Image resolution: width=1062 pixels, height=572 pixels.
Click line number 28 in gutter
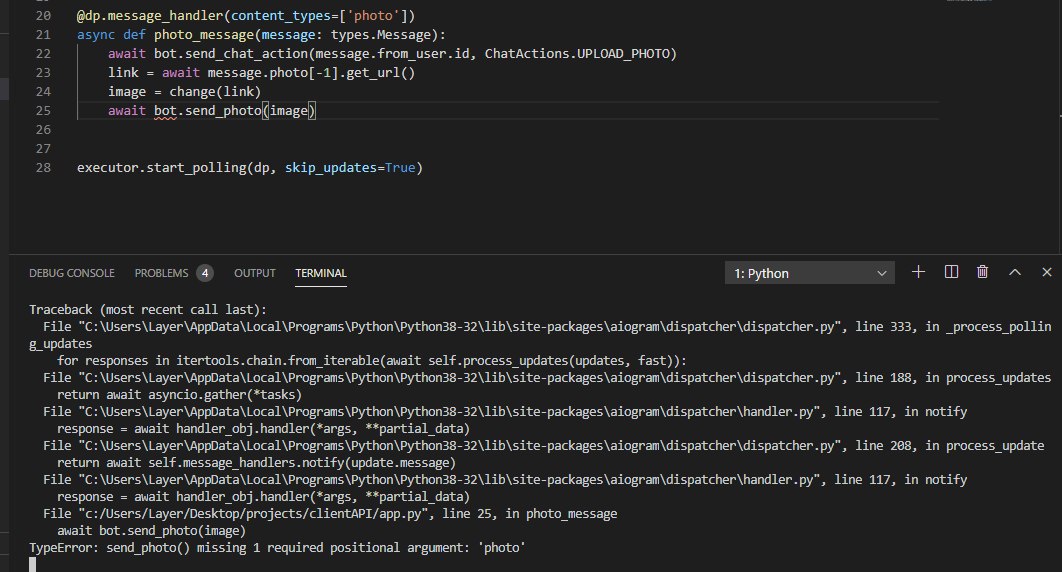(x=43, y=167)
